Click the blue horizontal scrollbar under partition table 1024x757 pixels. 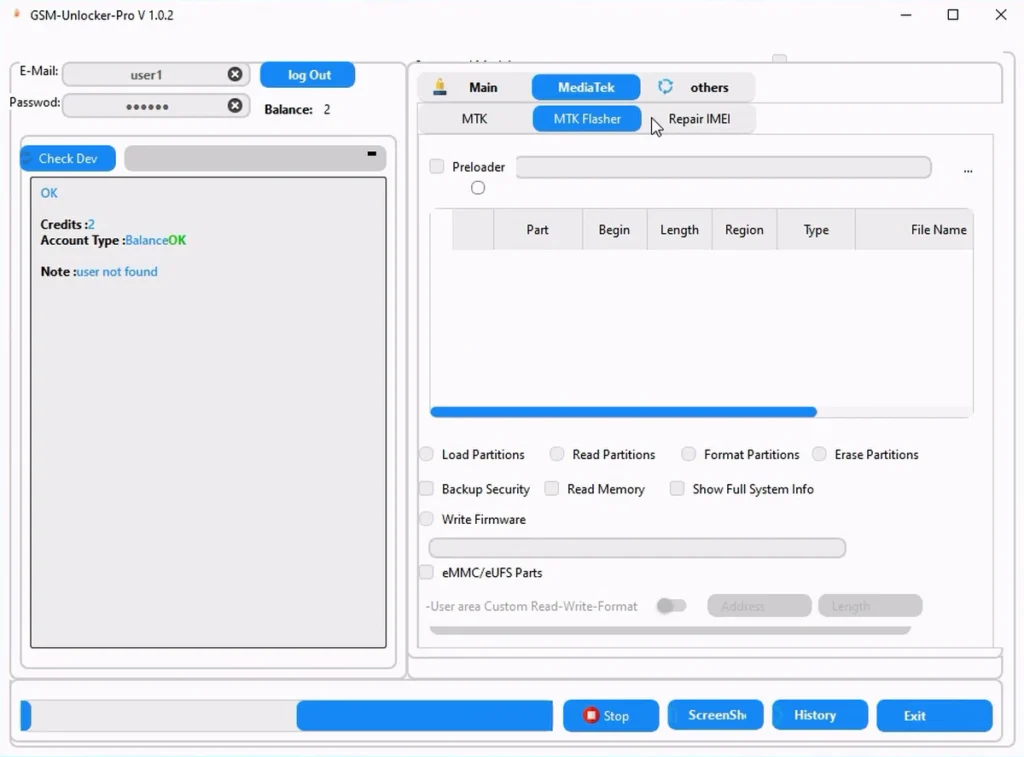[x=623, y=412]
